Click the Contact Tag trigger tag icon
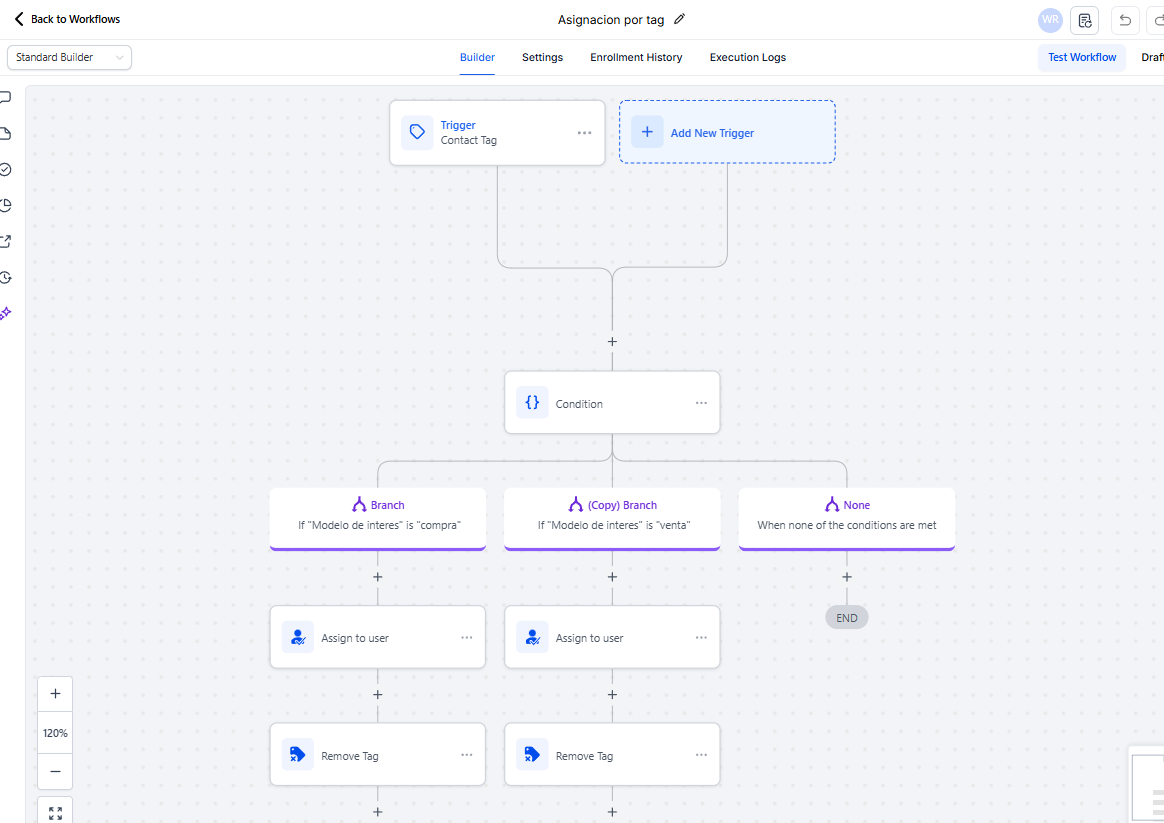 coord(417,132)
